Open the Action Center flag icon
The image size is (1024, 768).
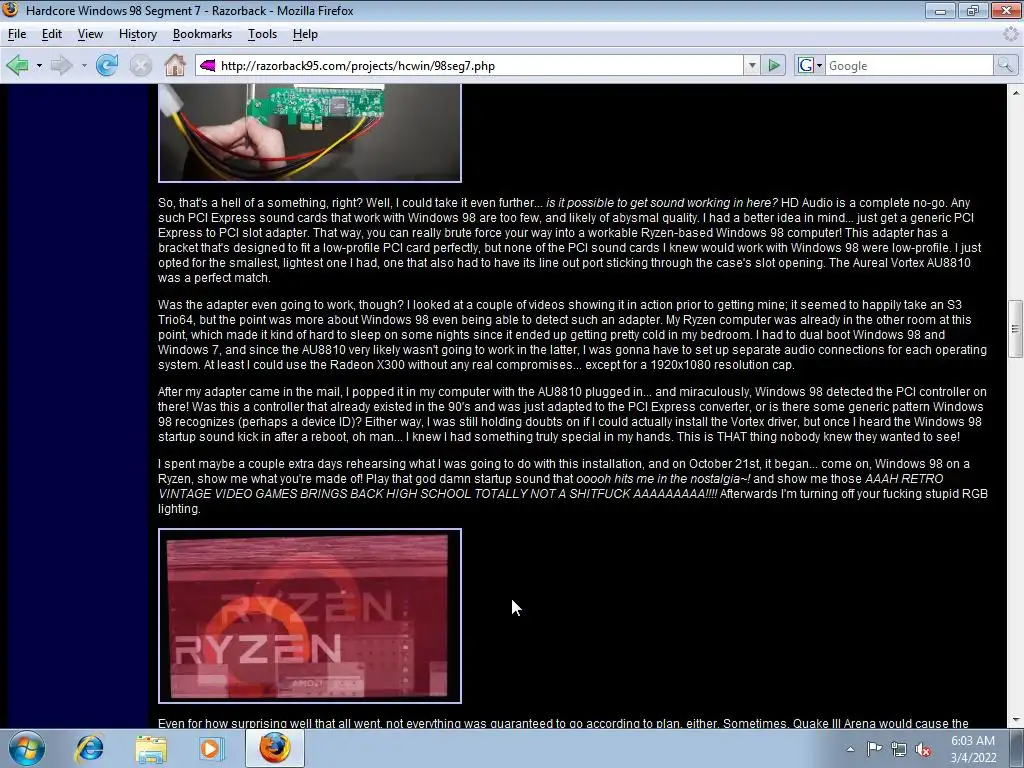[874, 749]
